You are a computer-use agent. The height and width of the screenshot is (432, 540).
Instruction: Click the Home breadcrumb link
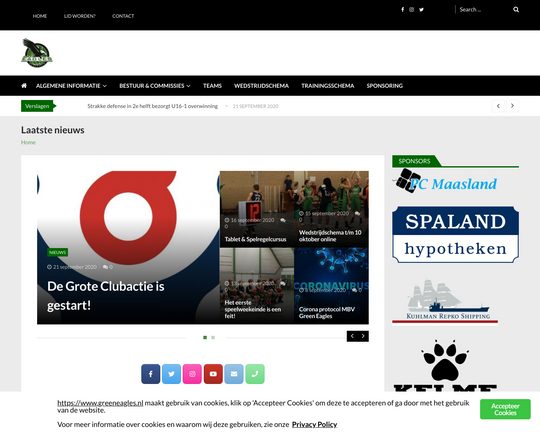(28, 142)
